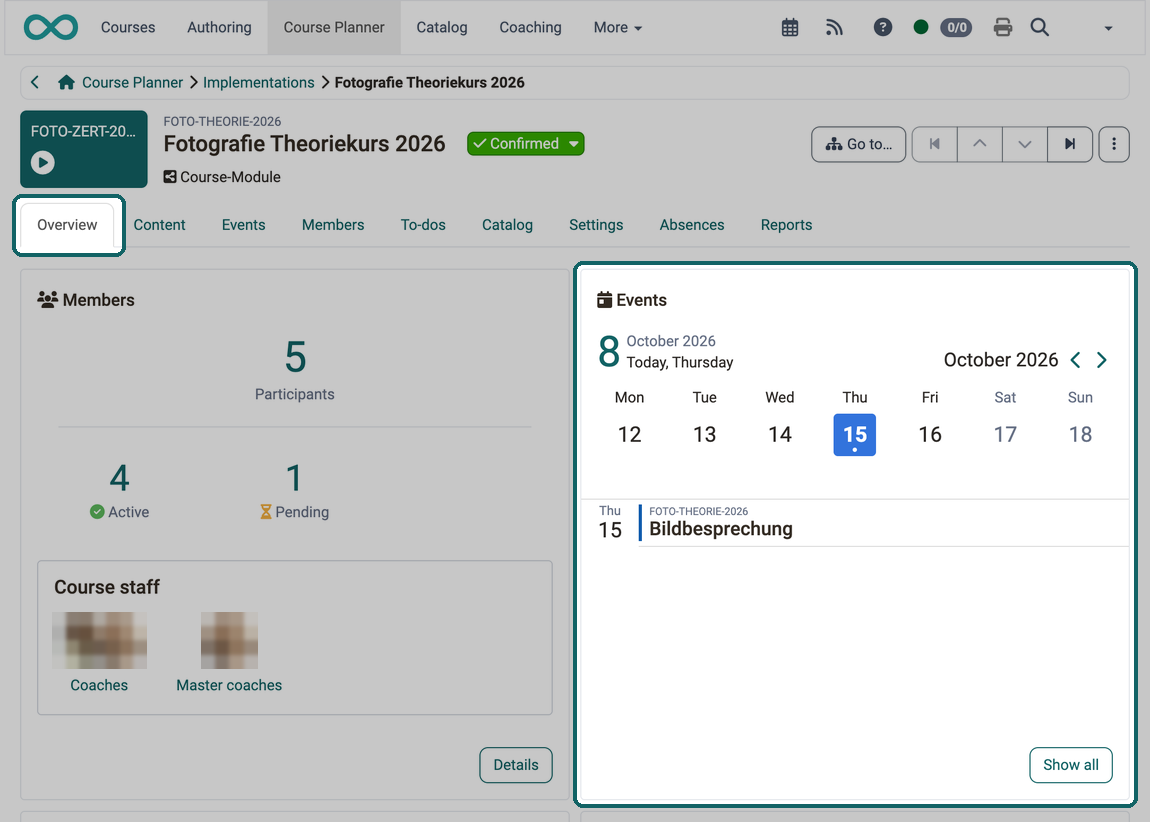Open the Bildbesprechung event
This screenshot has width=1150, height=822.
click(x=721, y=529)
